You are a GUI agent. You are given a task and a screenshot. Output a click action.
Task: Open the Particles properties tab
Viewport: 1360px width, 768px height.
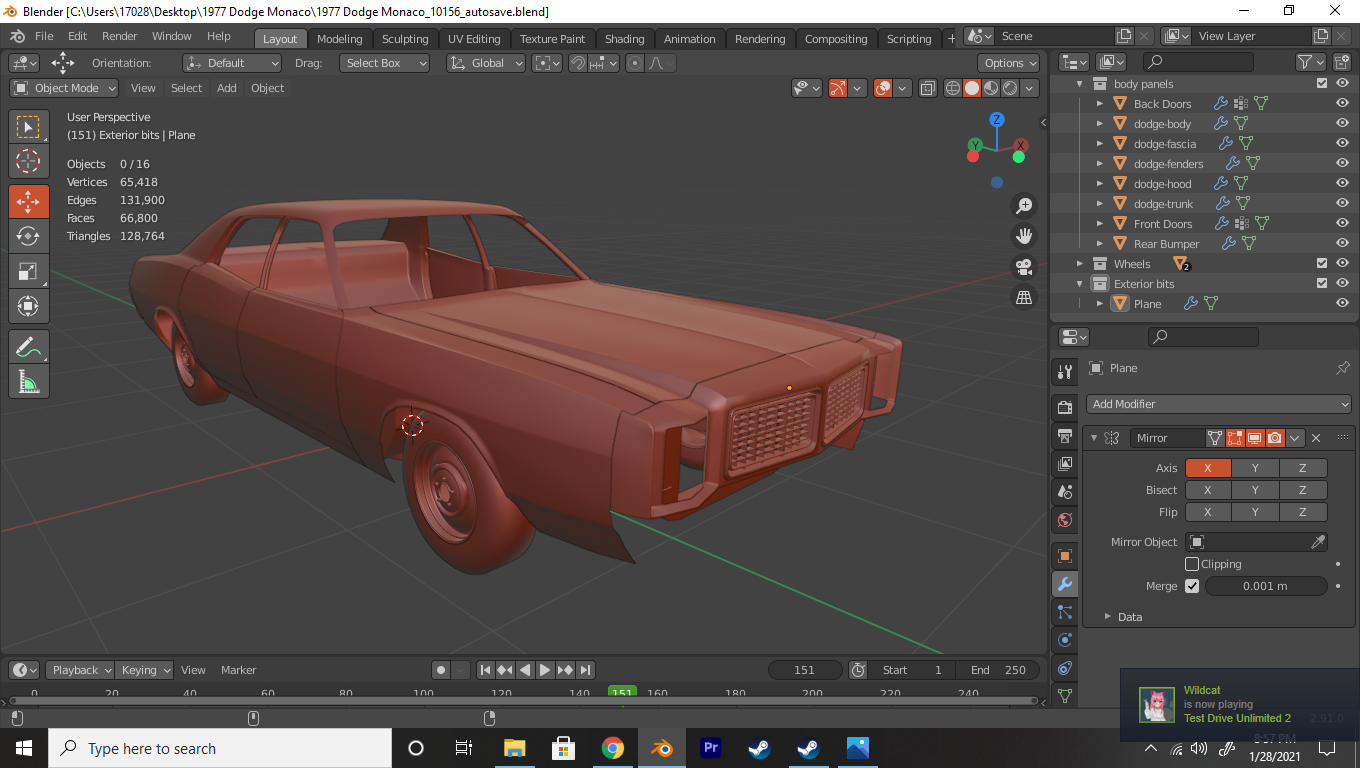coord(1065,612)
